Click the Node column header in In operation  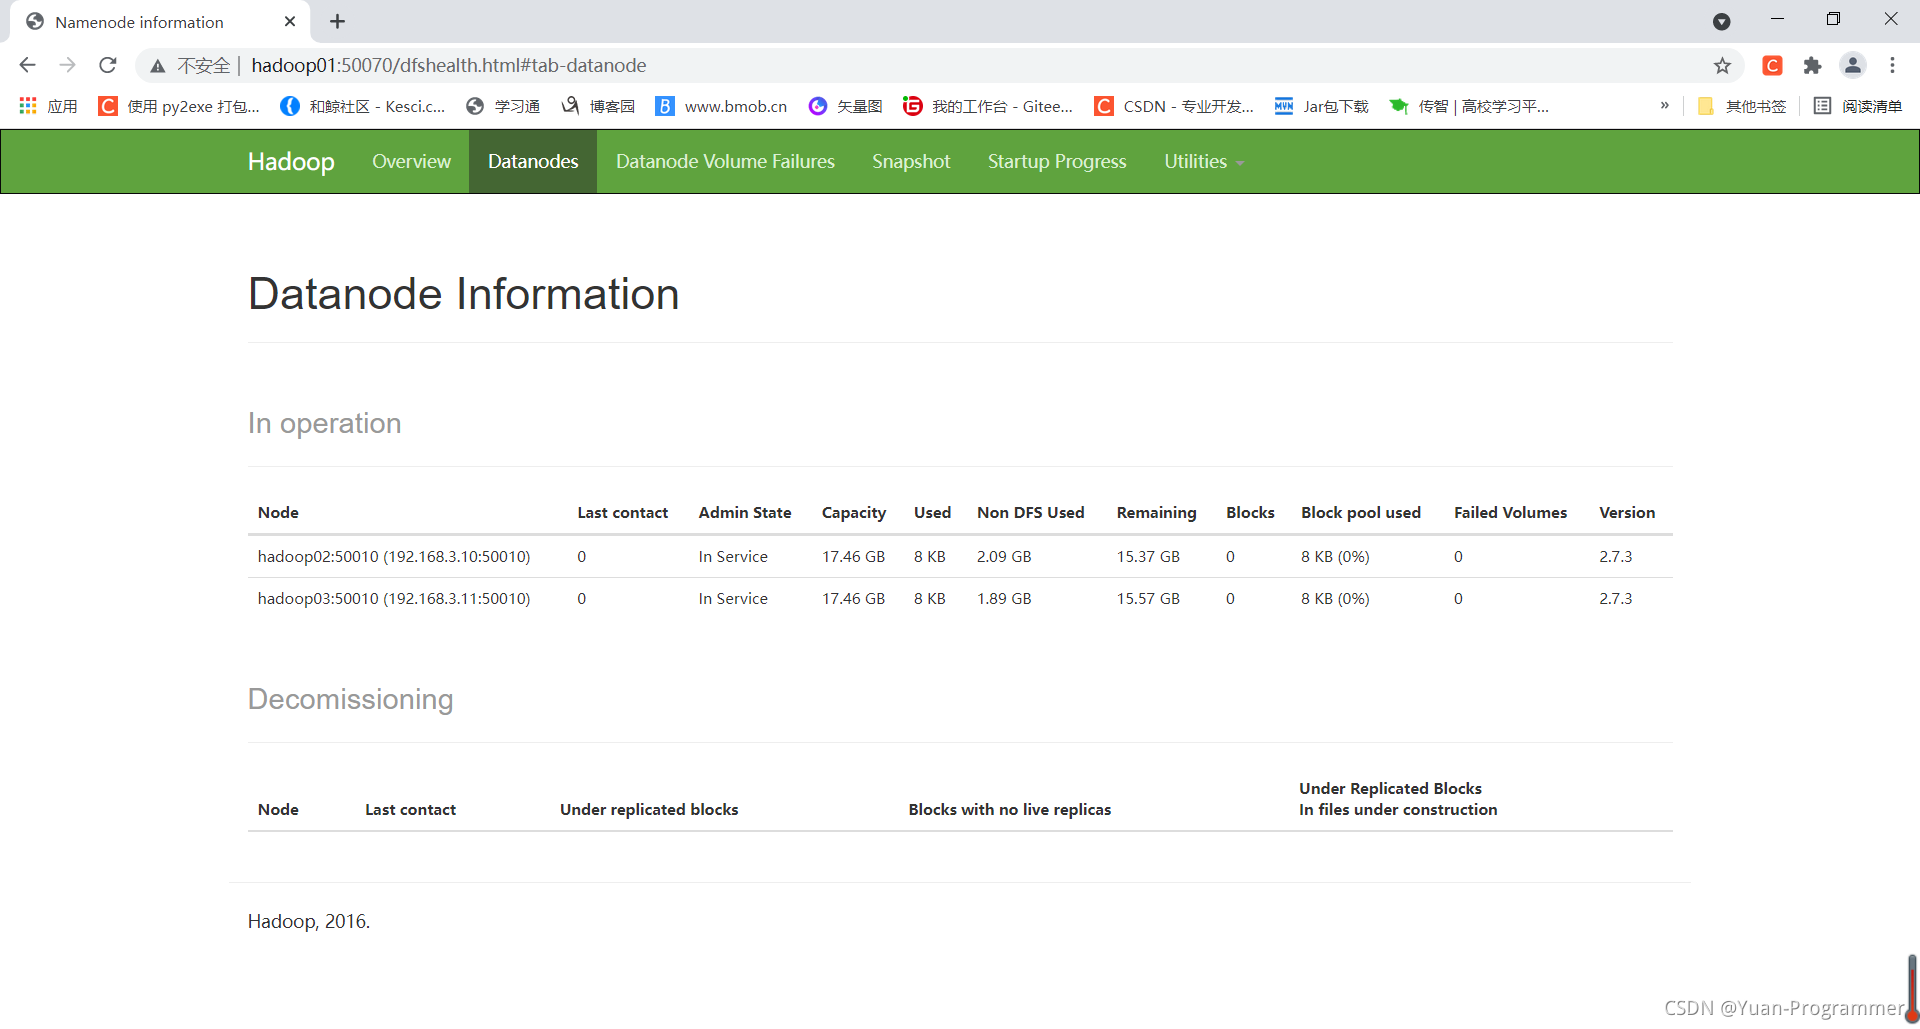[x=278, y=512]
